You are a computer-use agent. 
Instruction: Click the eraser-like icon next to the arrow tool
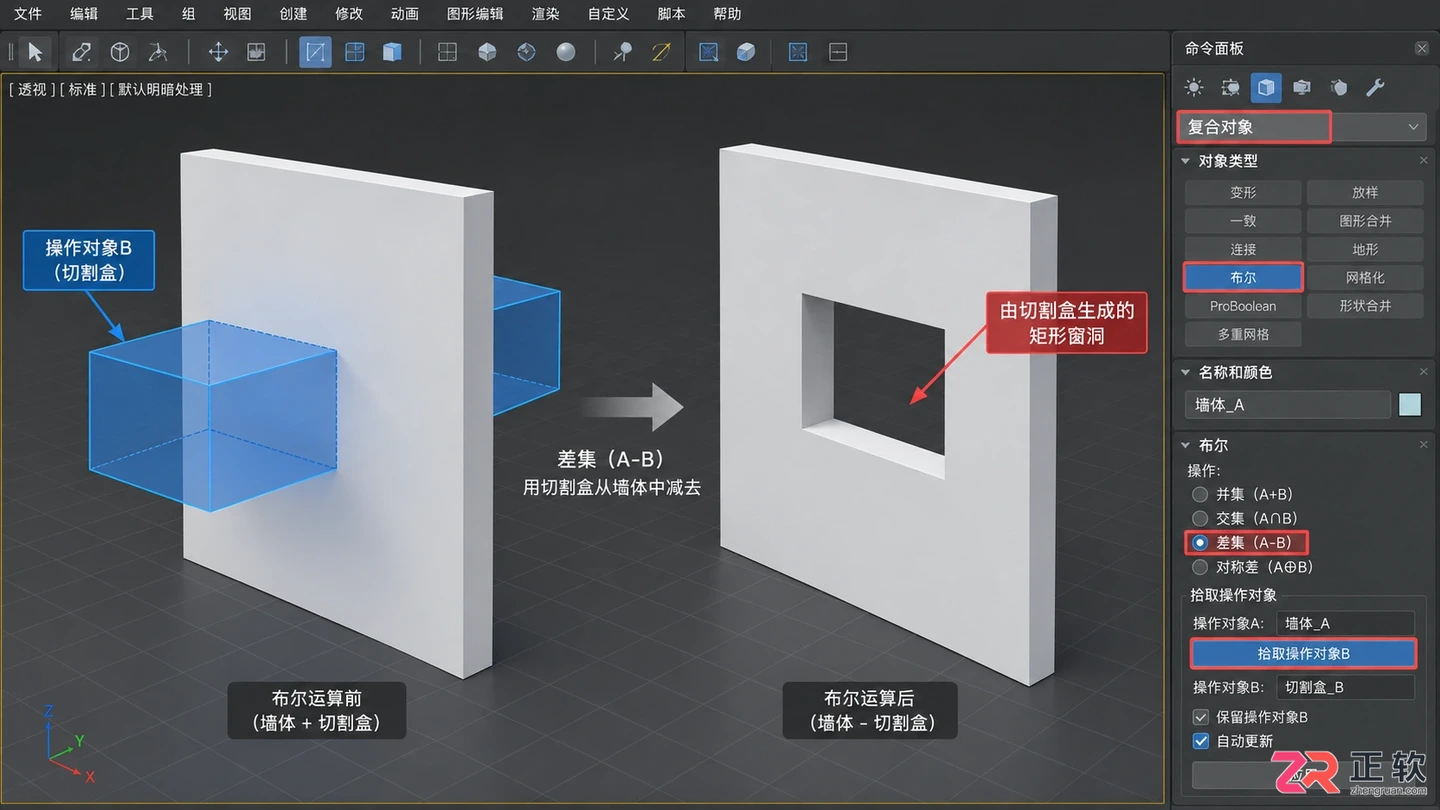pyautogui.click(x=81, y=52)
